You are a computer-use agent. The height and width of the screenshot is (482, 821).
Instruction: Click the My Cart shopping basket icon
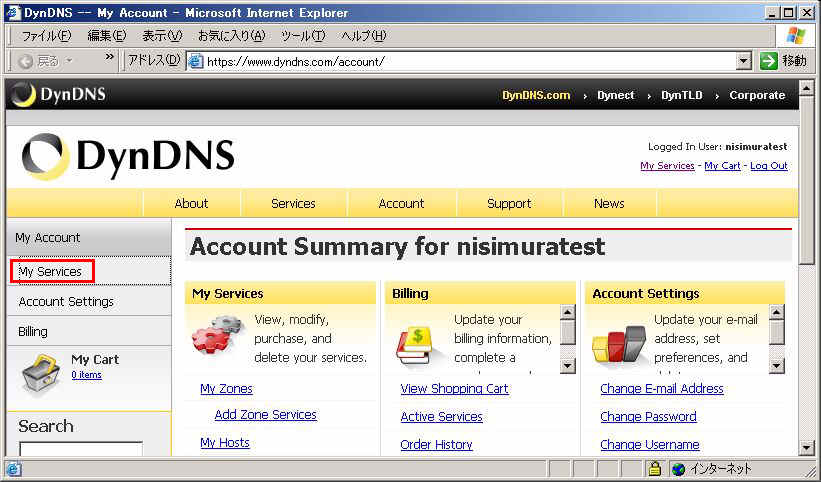(41, 373)
